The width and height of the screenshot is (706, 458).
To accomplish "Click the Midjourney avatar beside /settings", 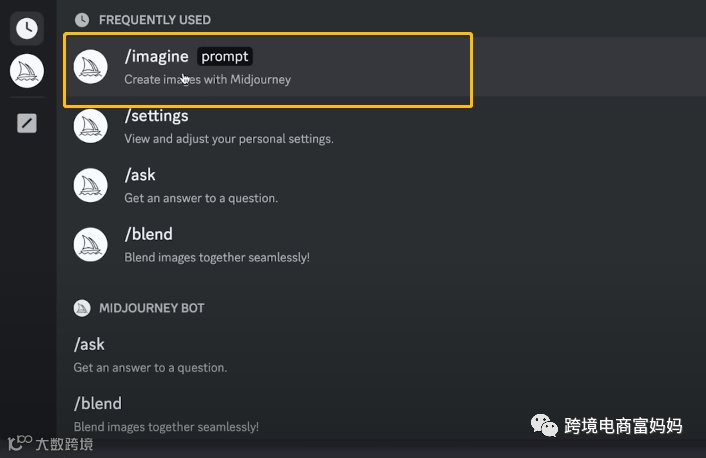I will click(x=91, y=126).
